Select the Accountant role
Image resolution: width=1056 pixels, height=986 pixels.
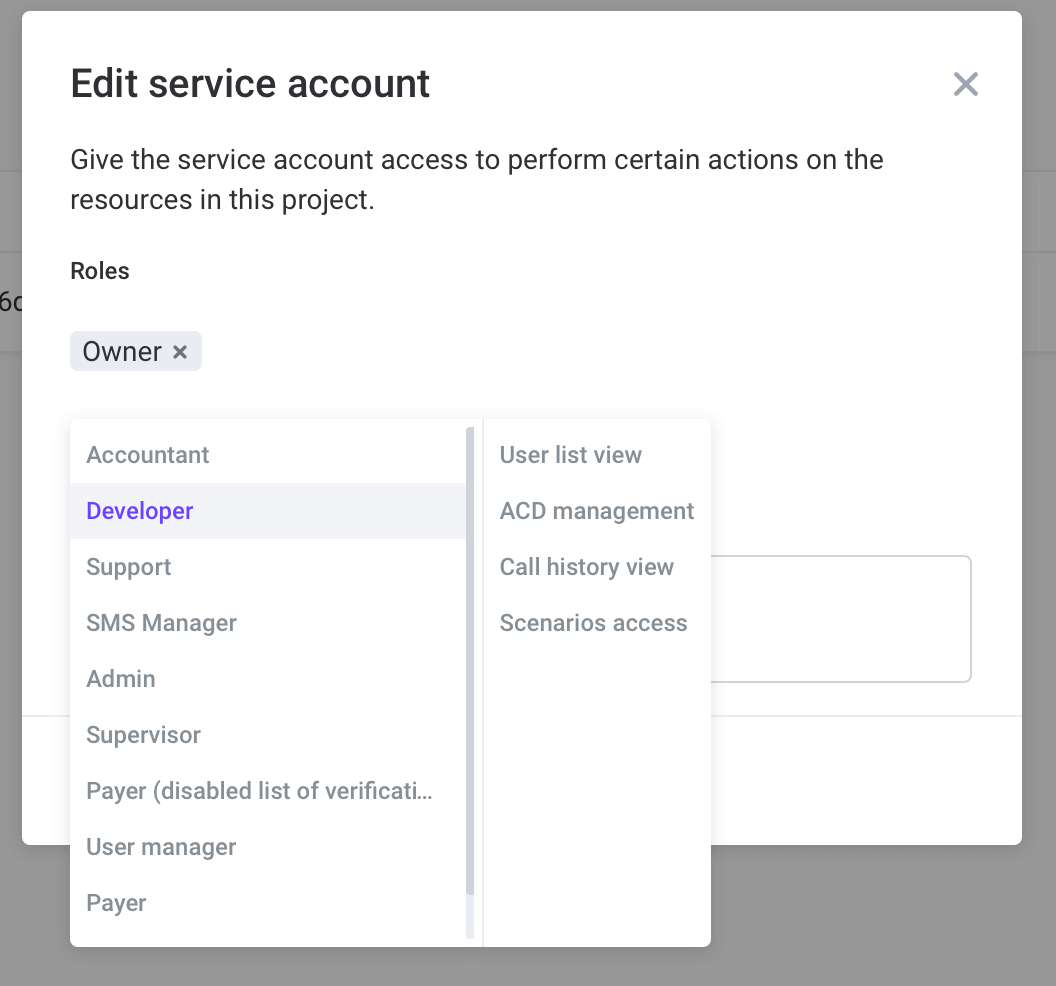point(148,455)
